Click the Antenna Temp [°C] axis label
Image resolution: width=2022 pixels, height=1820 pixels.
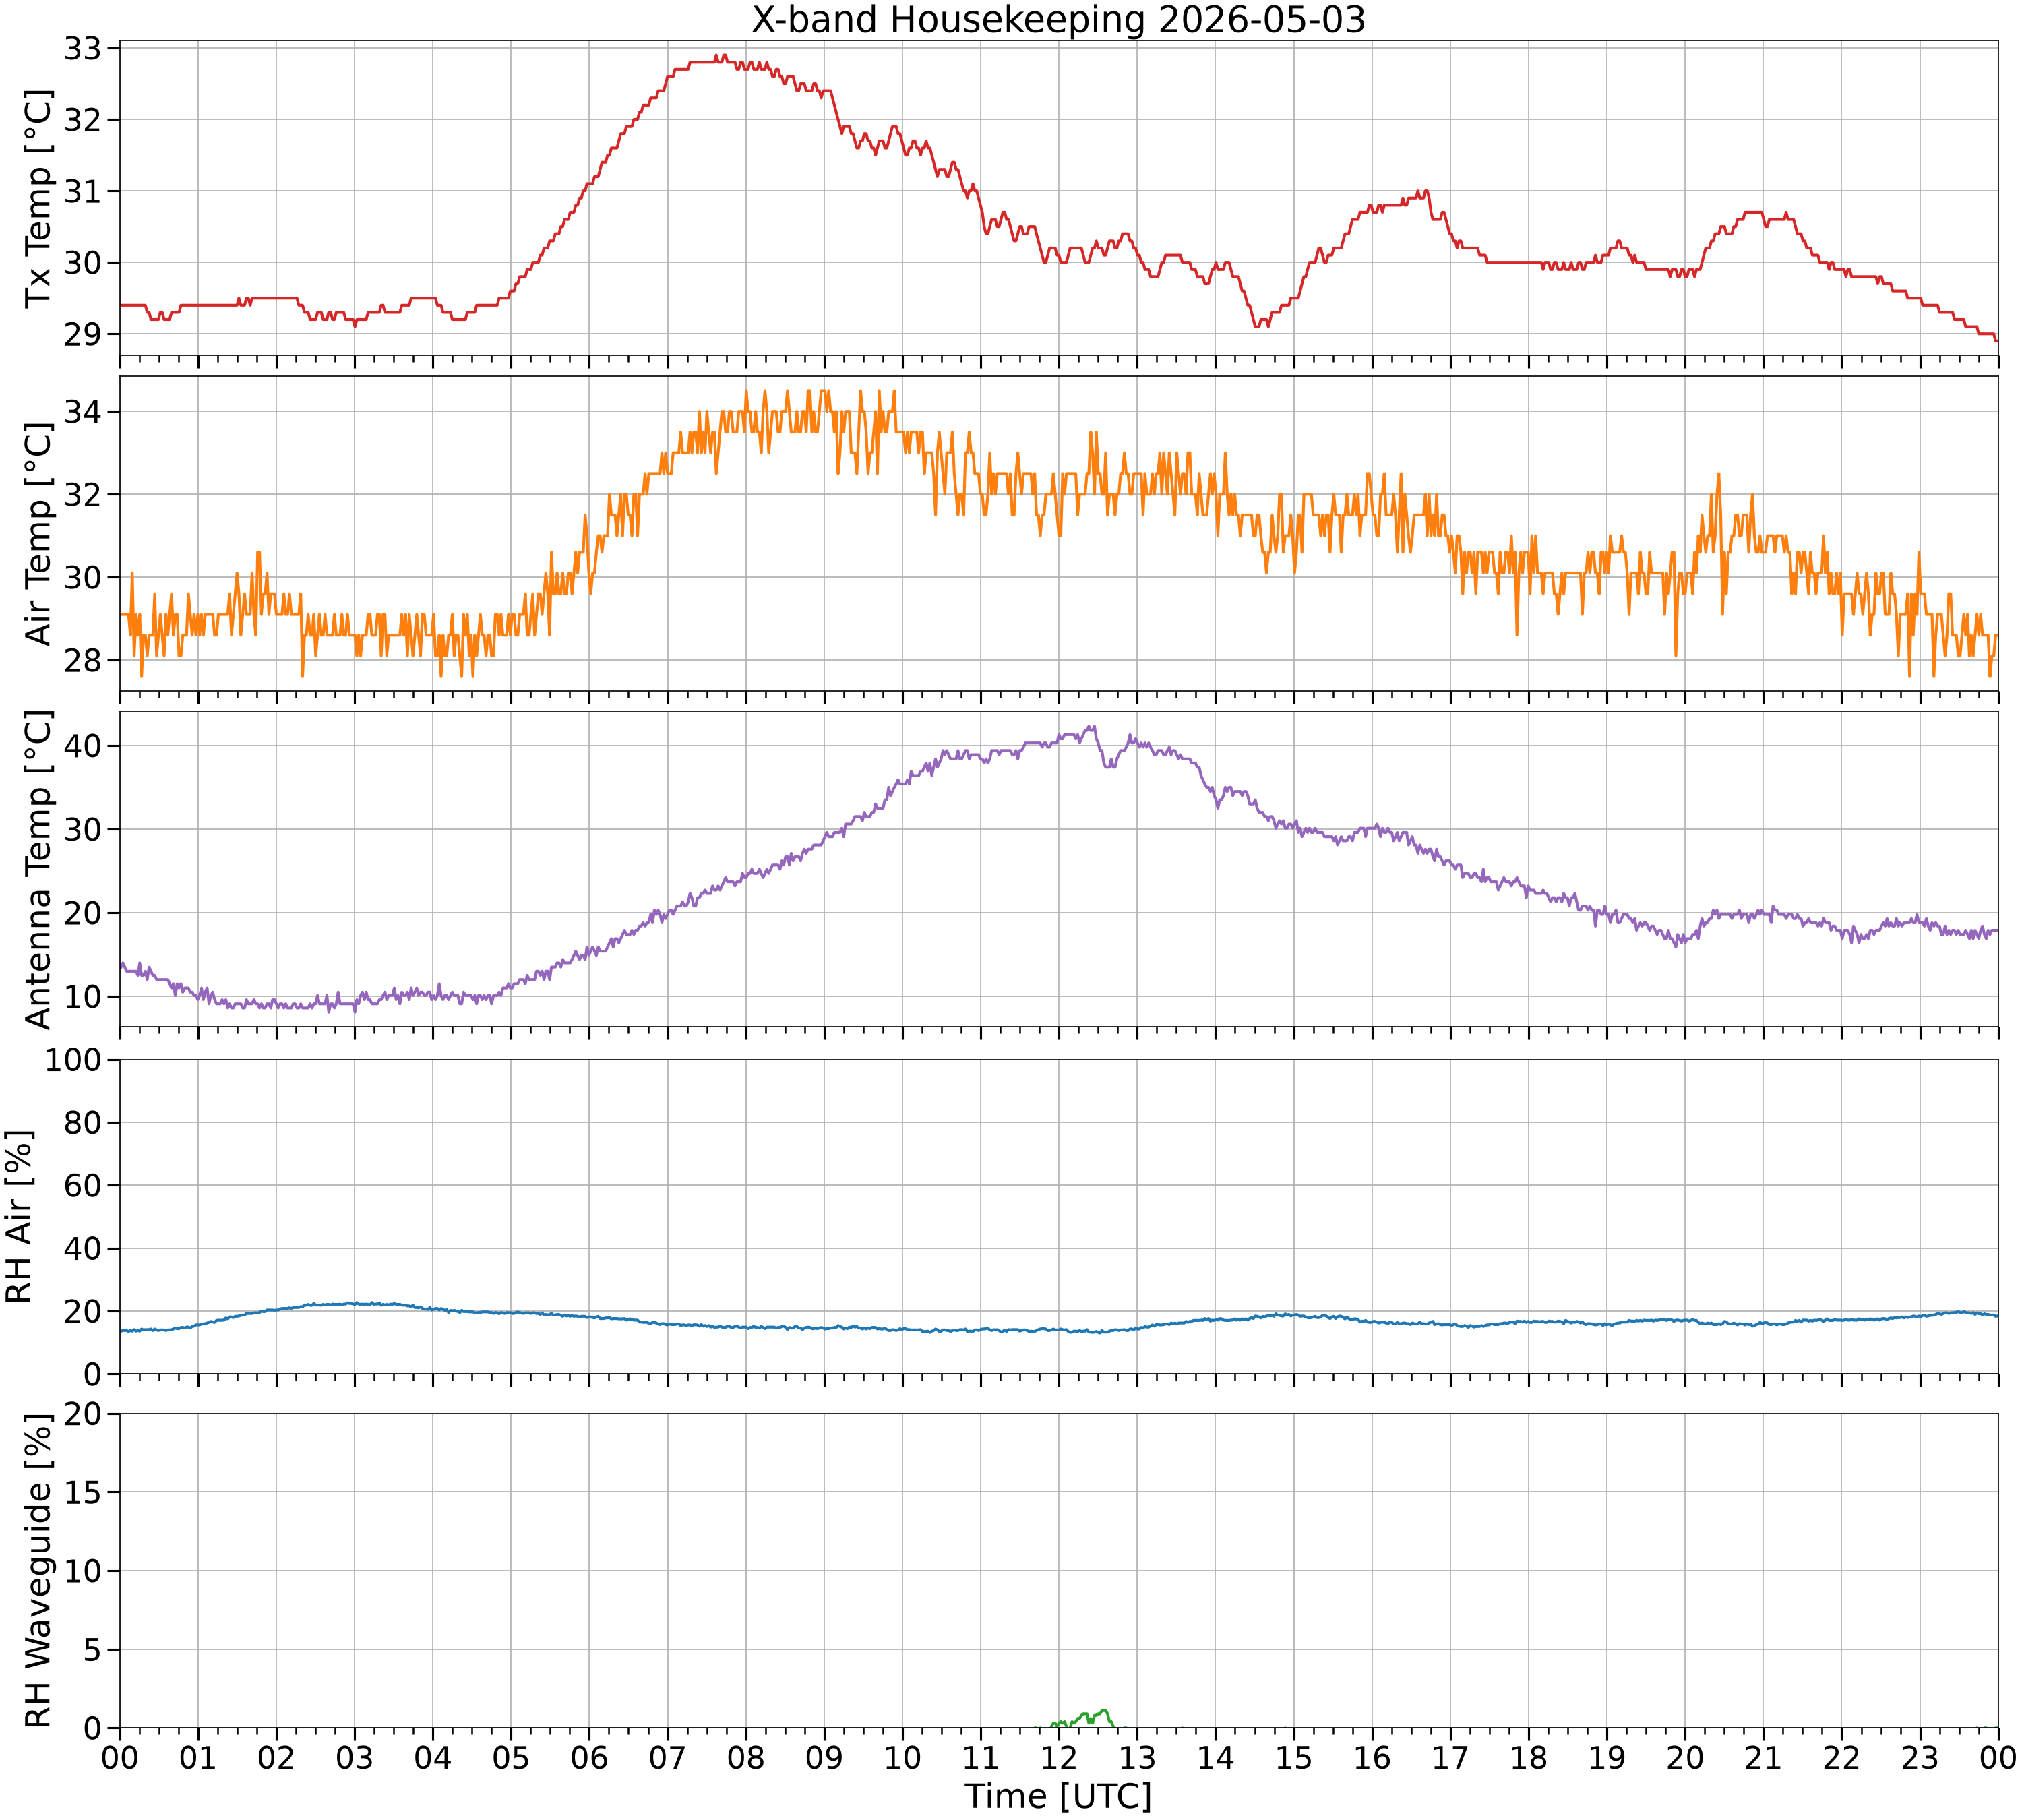click(38, 869)
